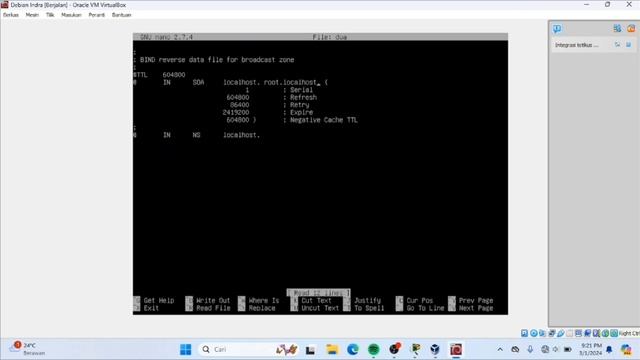The width and height of the screenshot is (640, 360).
Task: Open the dark round app with red badge
Action: pyautogui.click(x=395, y=349)
